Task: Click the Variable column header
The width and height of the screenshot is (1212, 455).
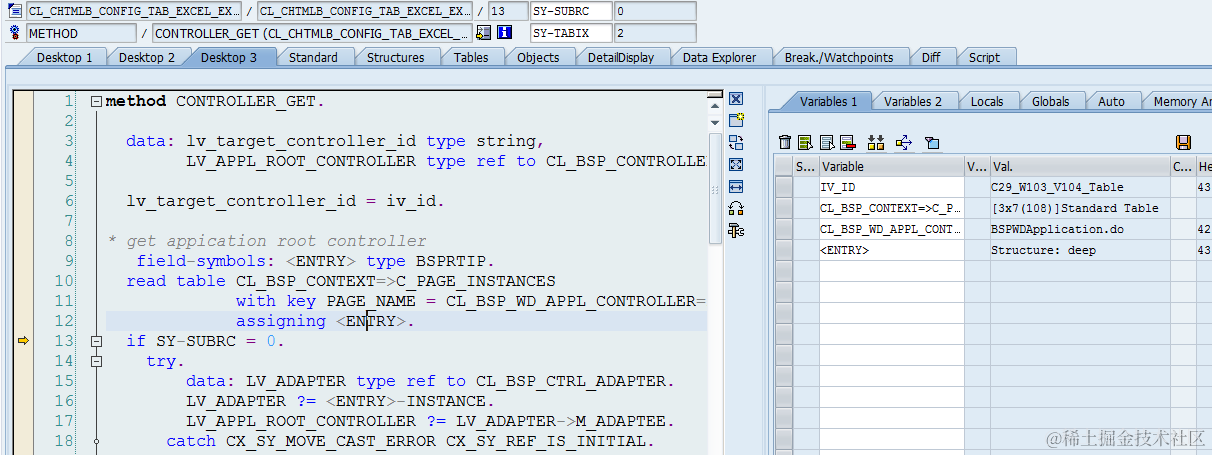Action: pos(891,167)
